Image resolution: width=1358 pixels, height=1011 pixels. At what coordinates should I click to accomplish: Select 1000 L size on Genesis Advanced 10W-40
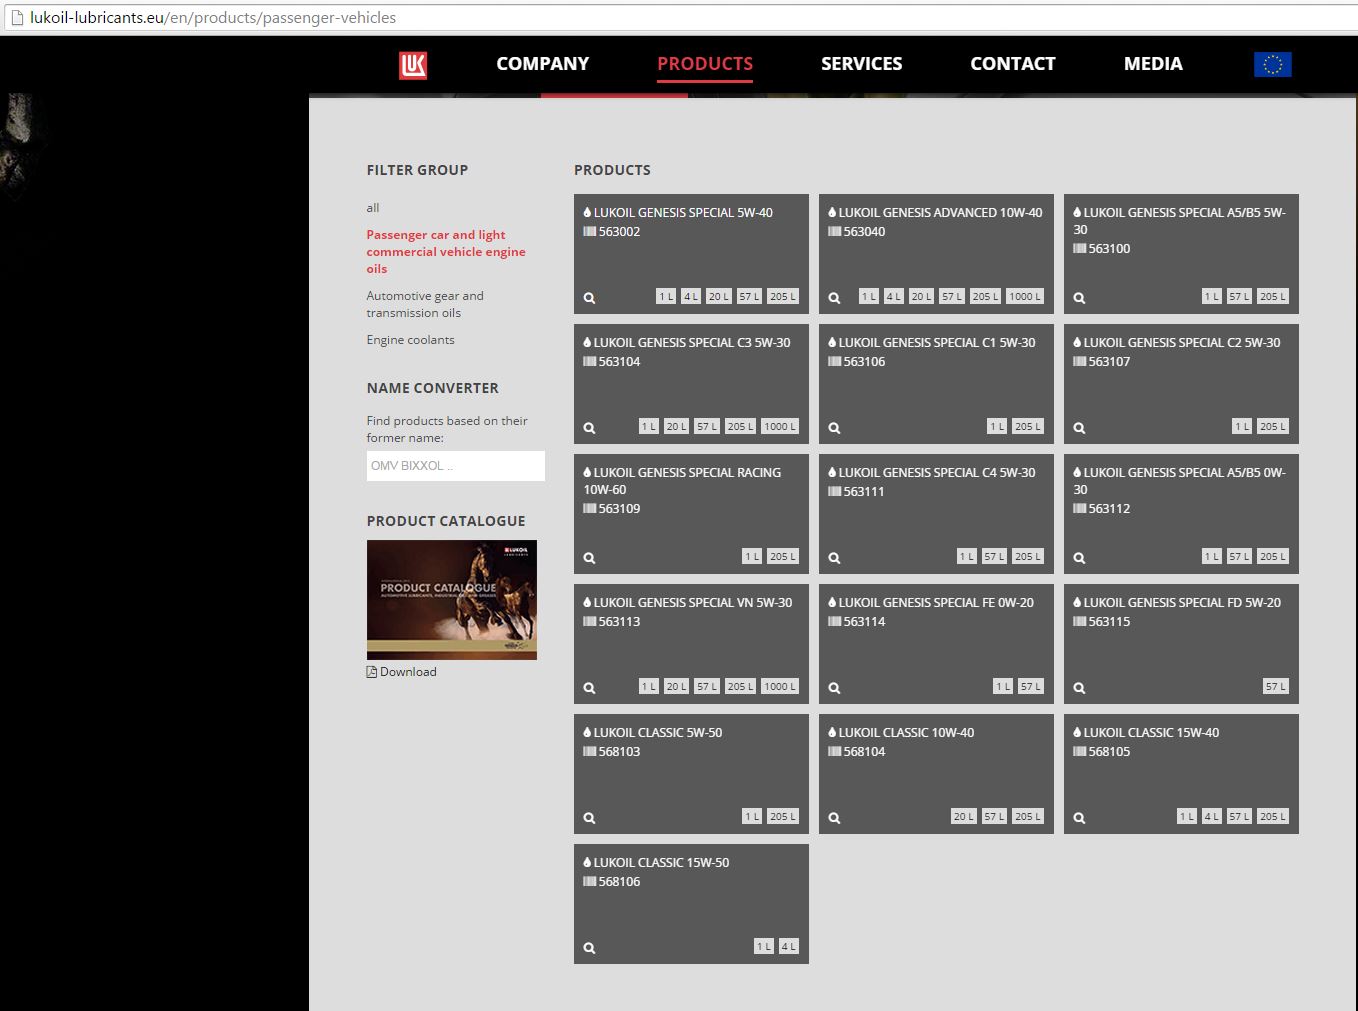pyautogui.click(x=1025, y=297)
